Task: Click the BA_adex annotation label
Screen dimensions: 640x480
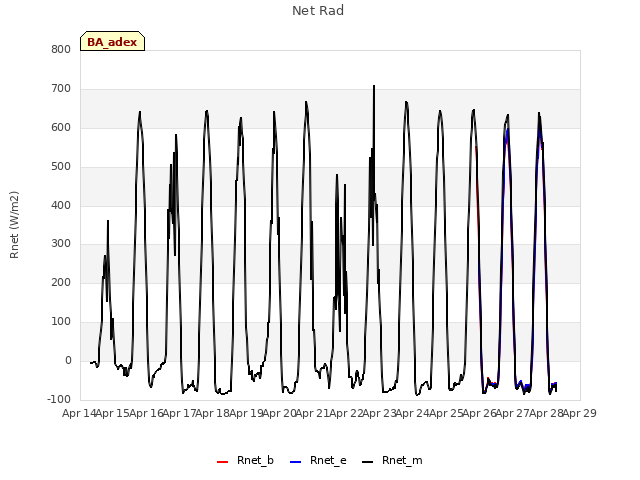Action: [x=112, y=42]
